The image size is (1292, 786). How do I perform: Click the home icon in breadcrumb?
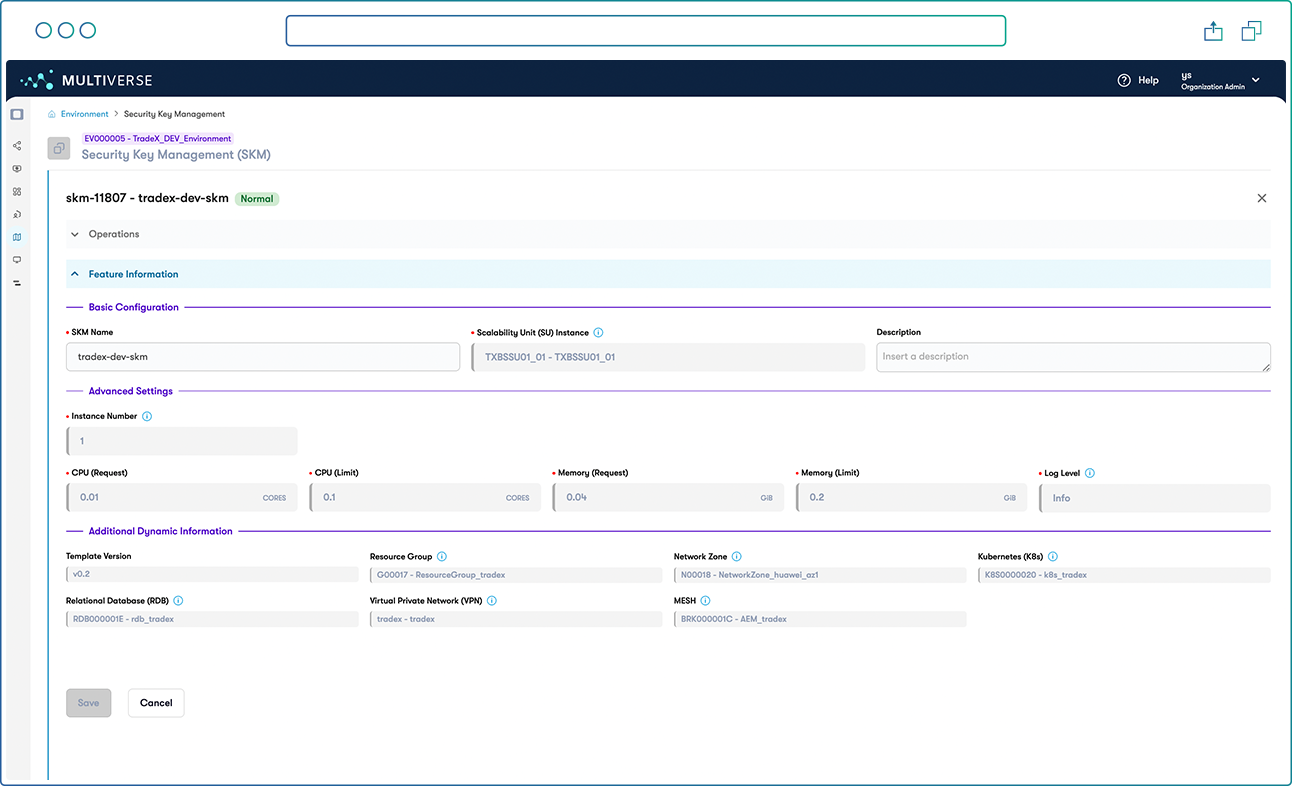coord(52,114)
